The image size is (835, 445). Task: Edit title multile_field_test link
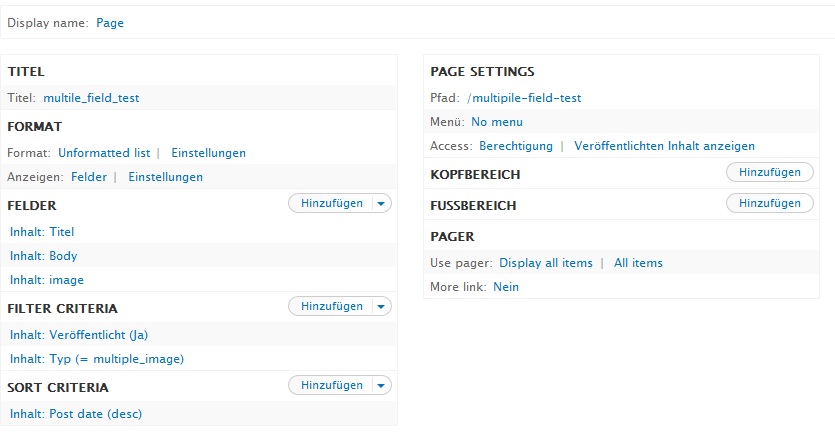pyautogui.click(x=91, y=98)
